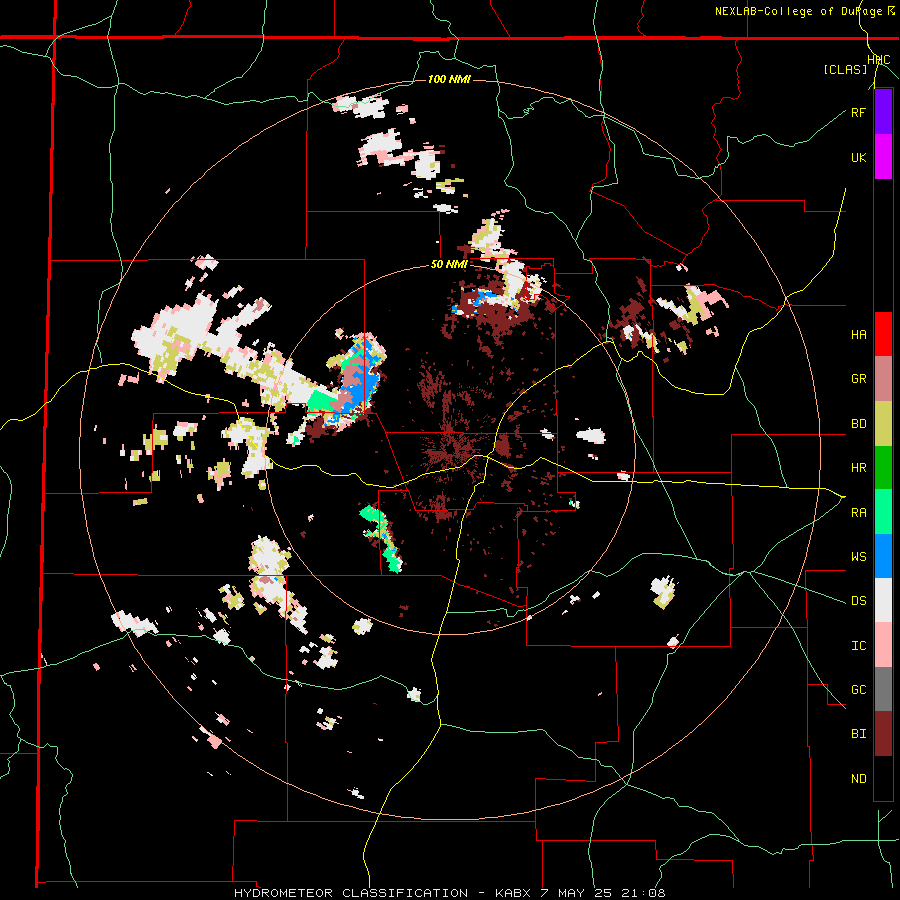Select the IC pink legend swatch
The height and width of the screenshot is (900, 900).
click(x=883, y=645)
